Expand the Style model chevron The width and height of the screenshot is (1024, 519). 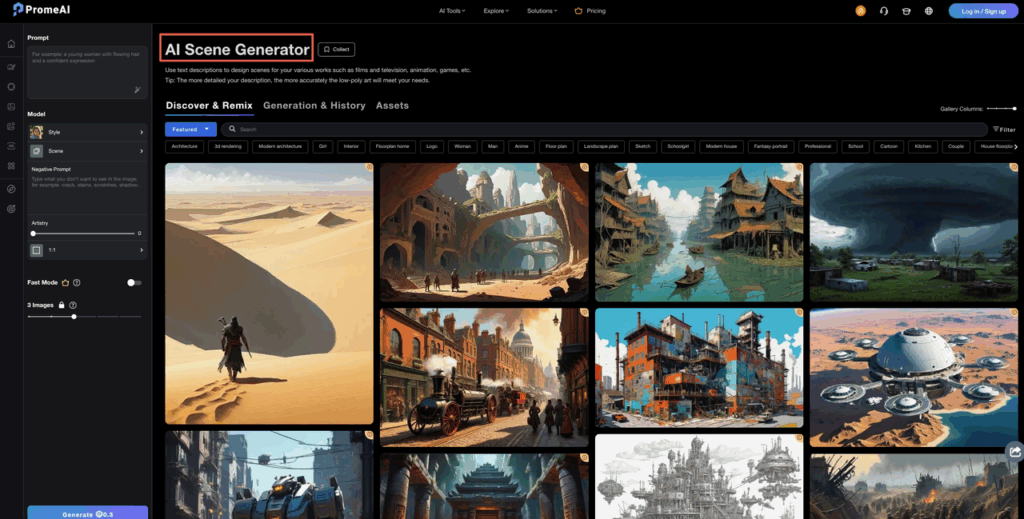tap(142, 132)
